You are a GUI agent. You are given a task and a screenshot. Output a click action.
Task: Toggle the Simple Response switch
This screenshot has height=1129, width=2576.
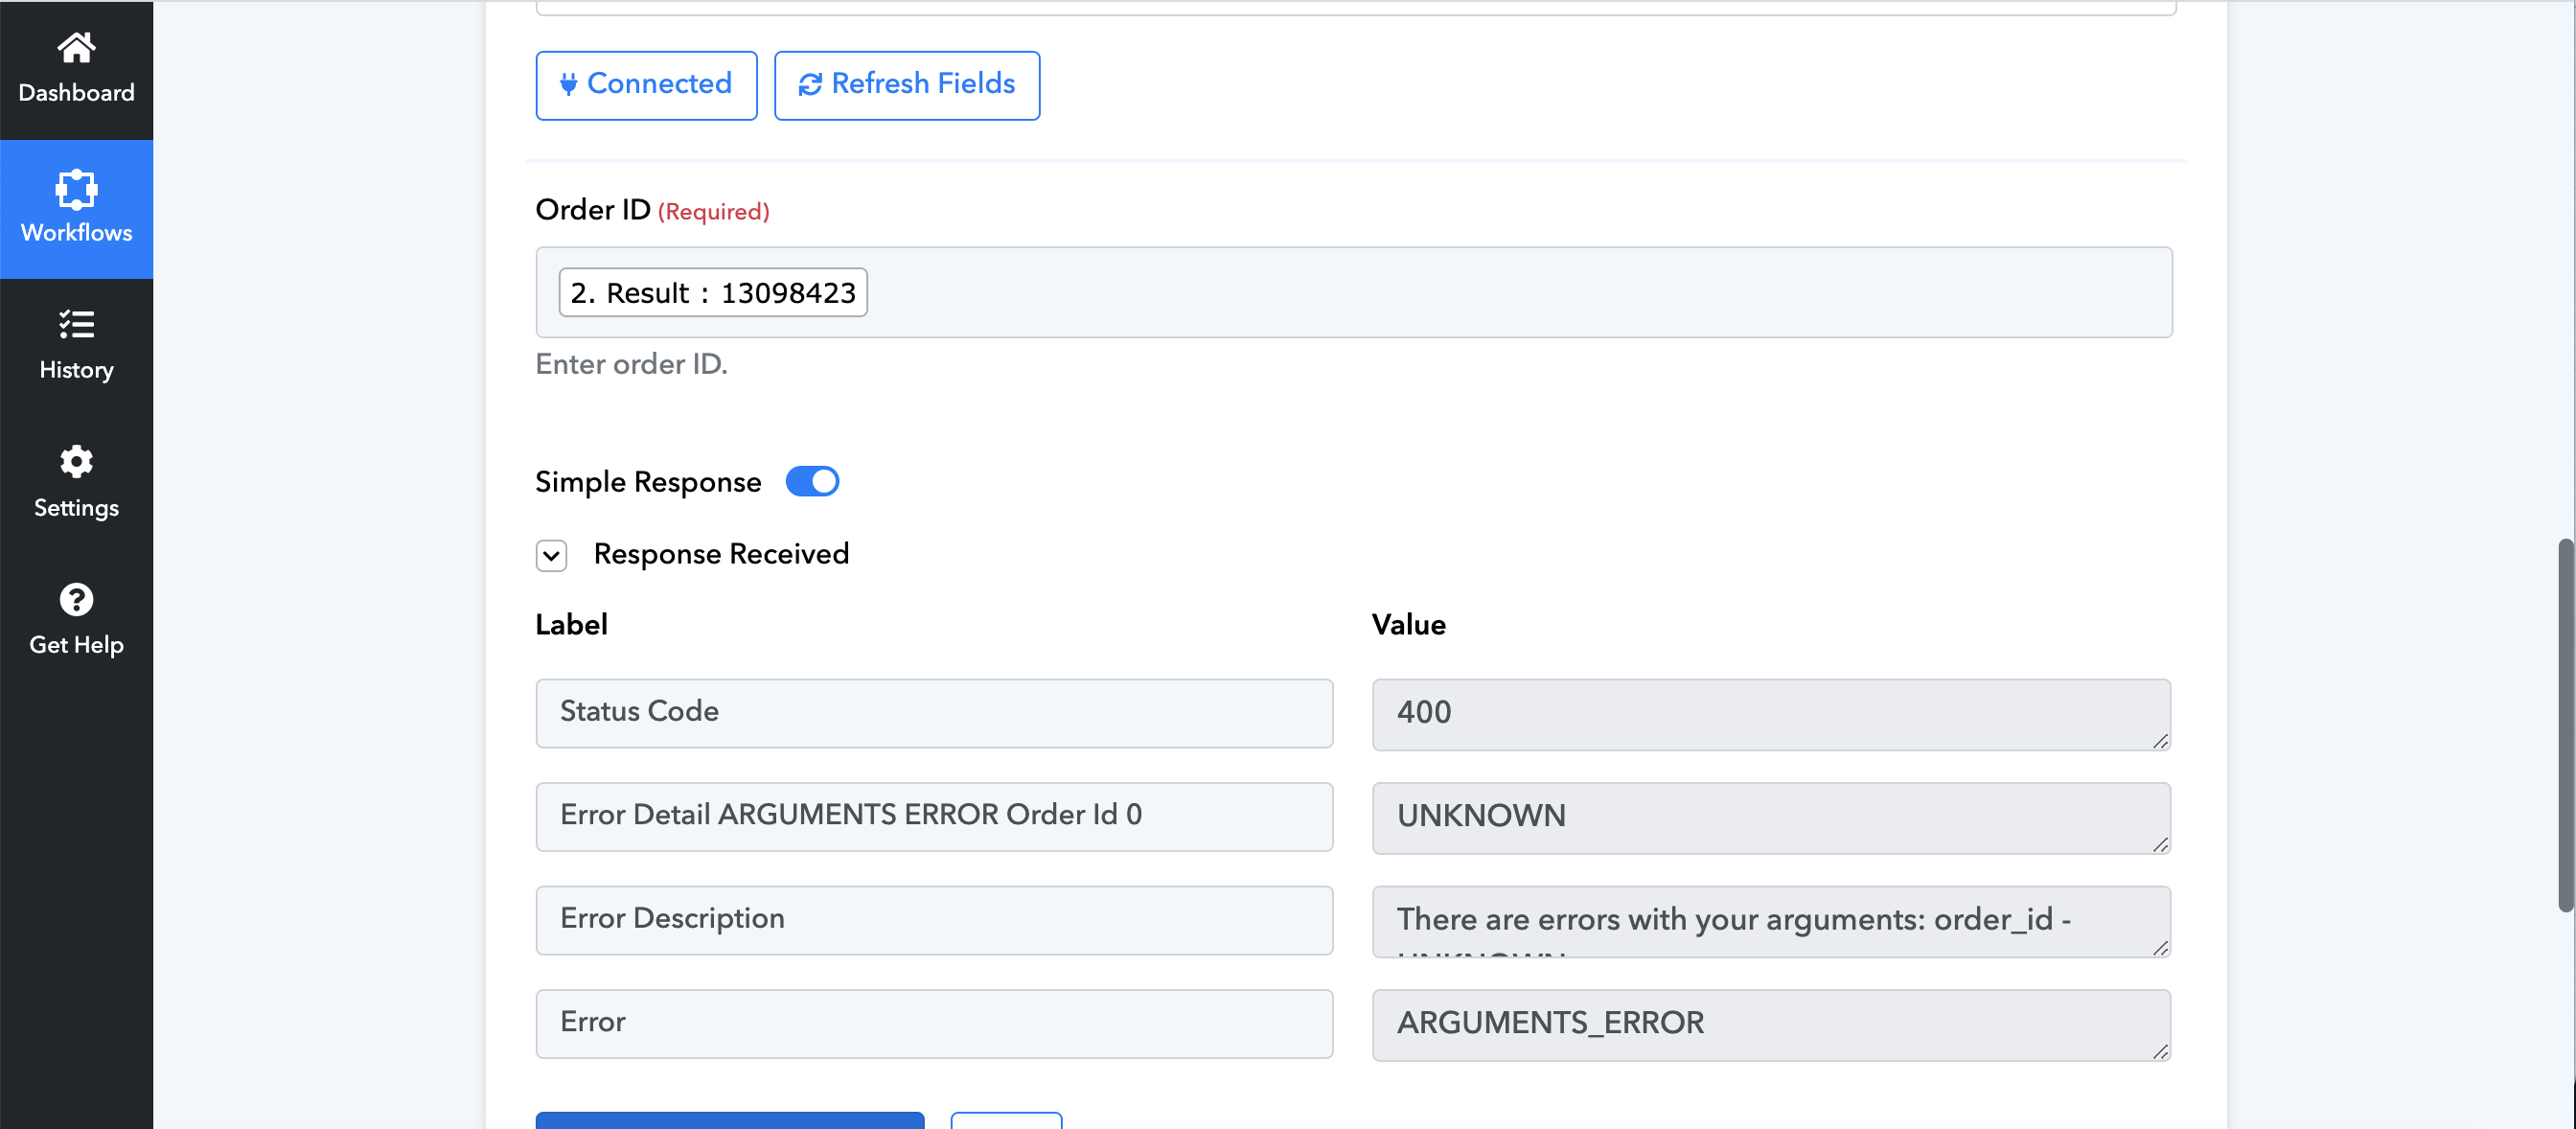[x=812, y=481]
